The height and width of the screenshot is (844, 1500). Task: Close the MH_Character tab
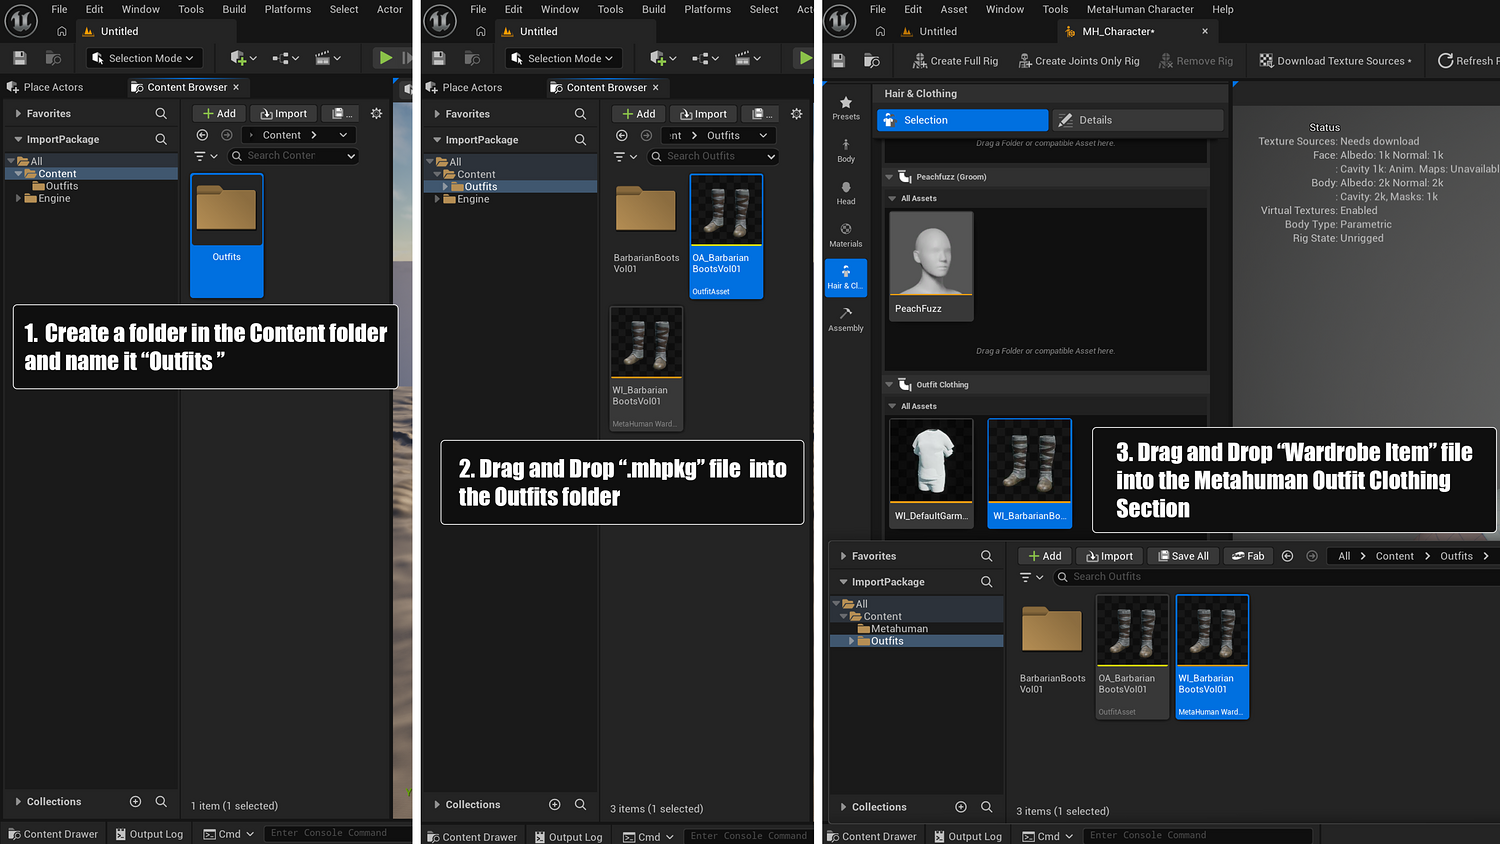[1205, 32]
